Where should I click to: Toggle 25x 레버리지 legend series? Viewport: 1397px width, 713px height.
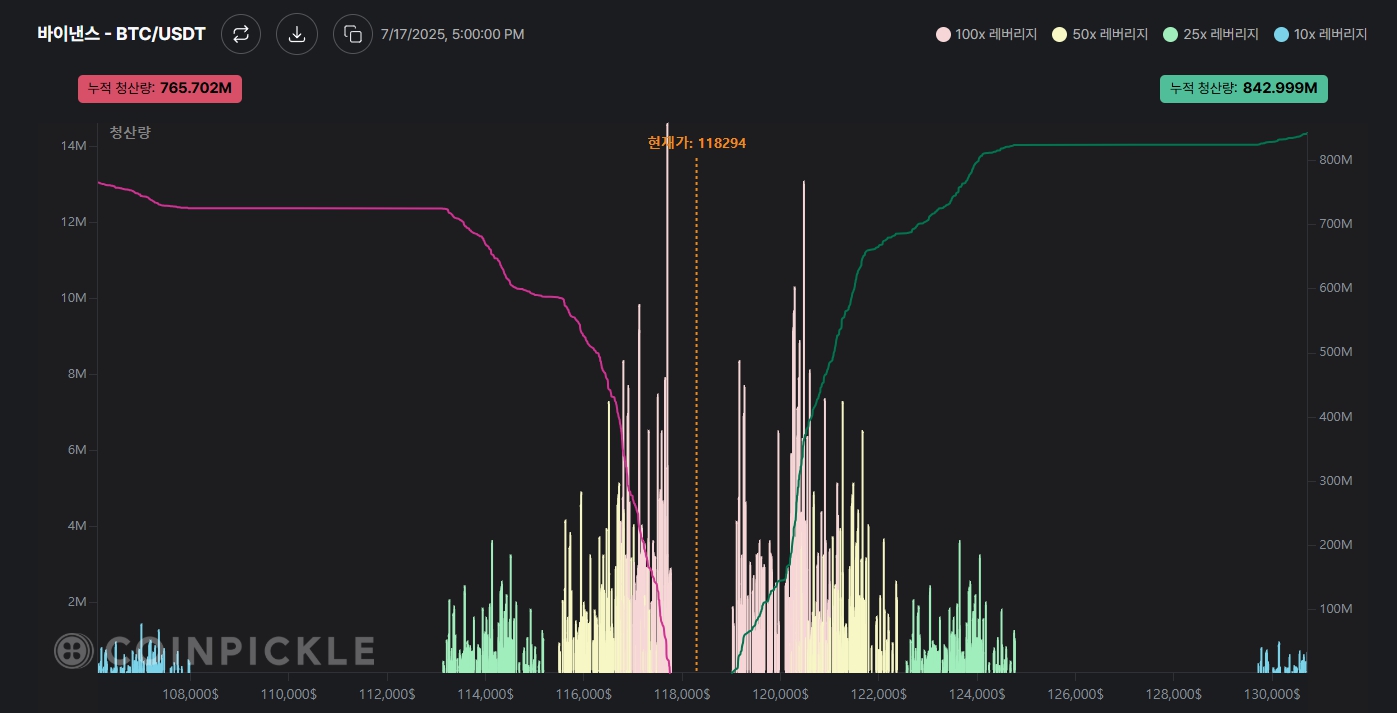(1212, 34)
